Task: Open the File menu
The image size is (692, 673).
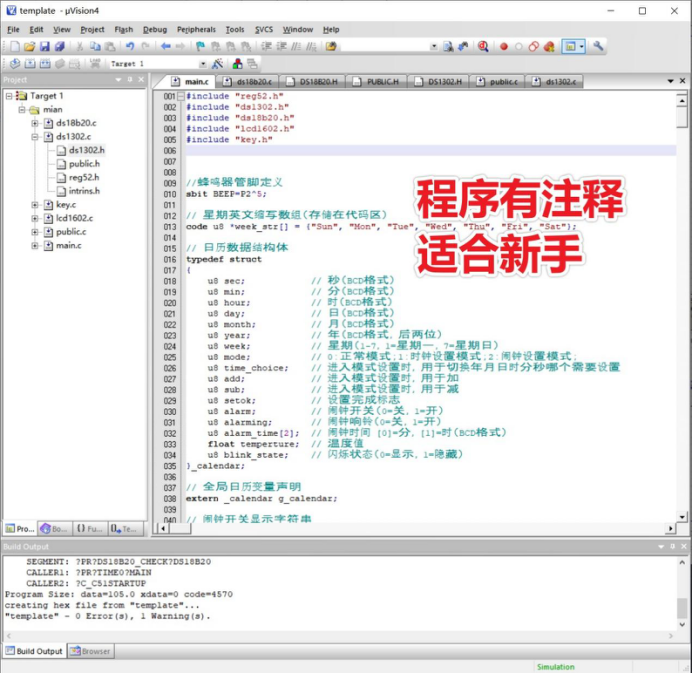Action: 13,30
